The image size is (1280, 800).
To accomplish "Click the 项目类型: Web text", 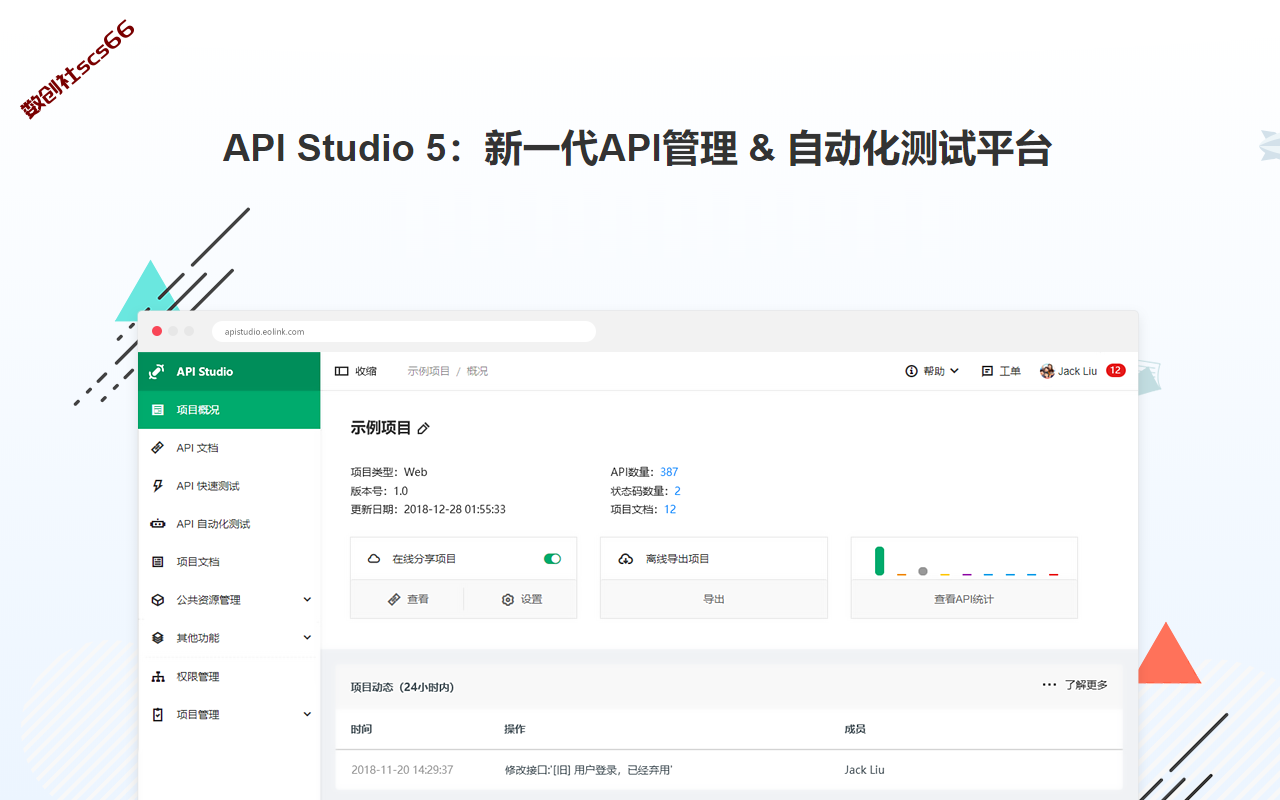I will pos(389,472).
